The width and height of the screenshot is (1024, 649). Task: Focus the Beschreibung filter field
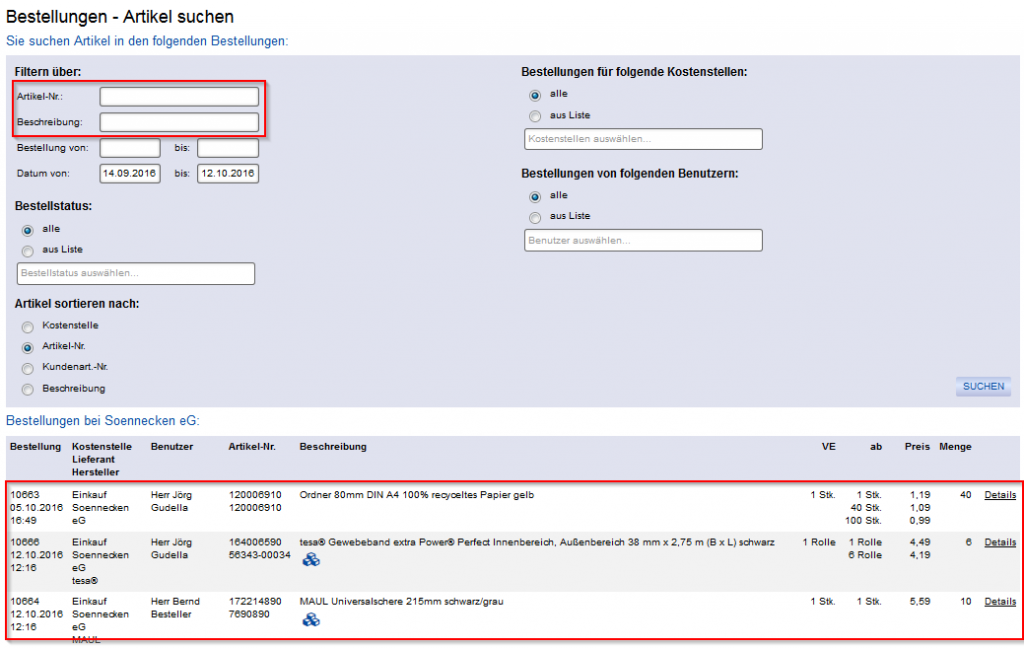coord(179,122)
